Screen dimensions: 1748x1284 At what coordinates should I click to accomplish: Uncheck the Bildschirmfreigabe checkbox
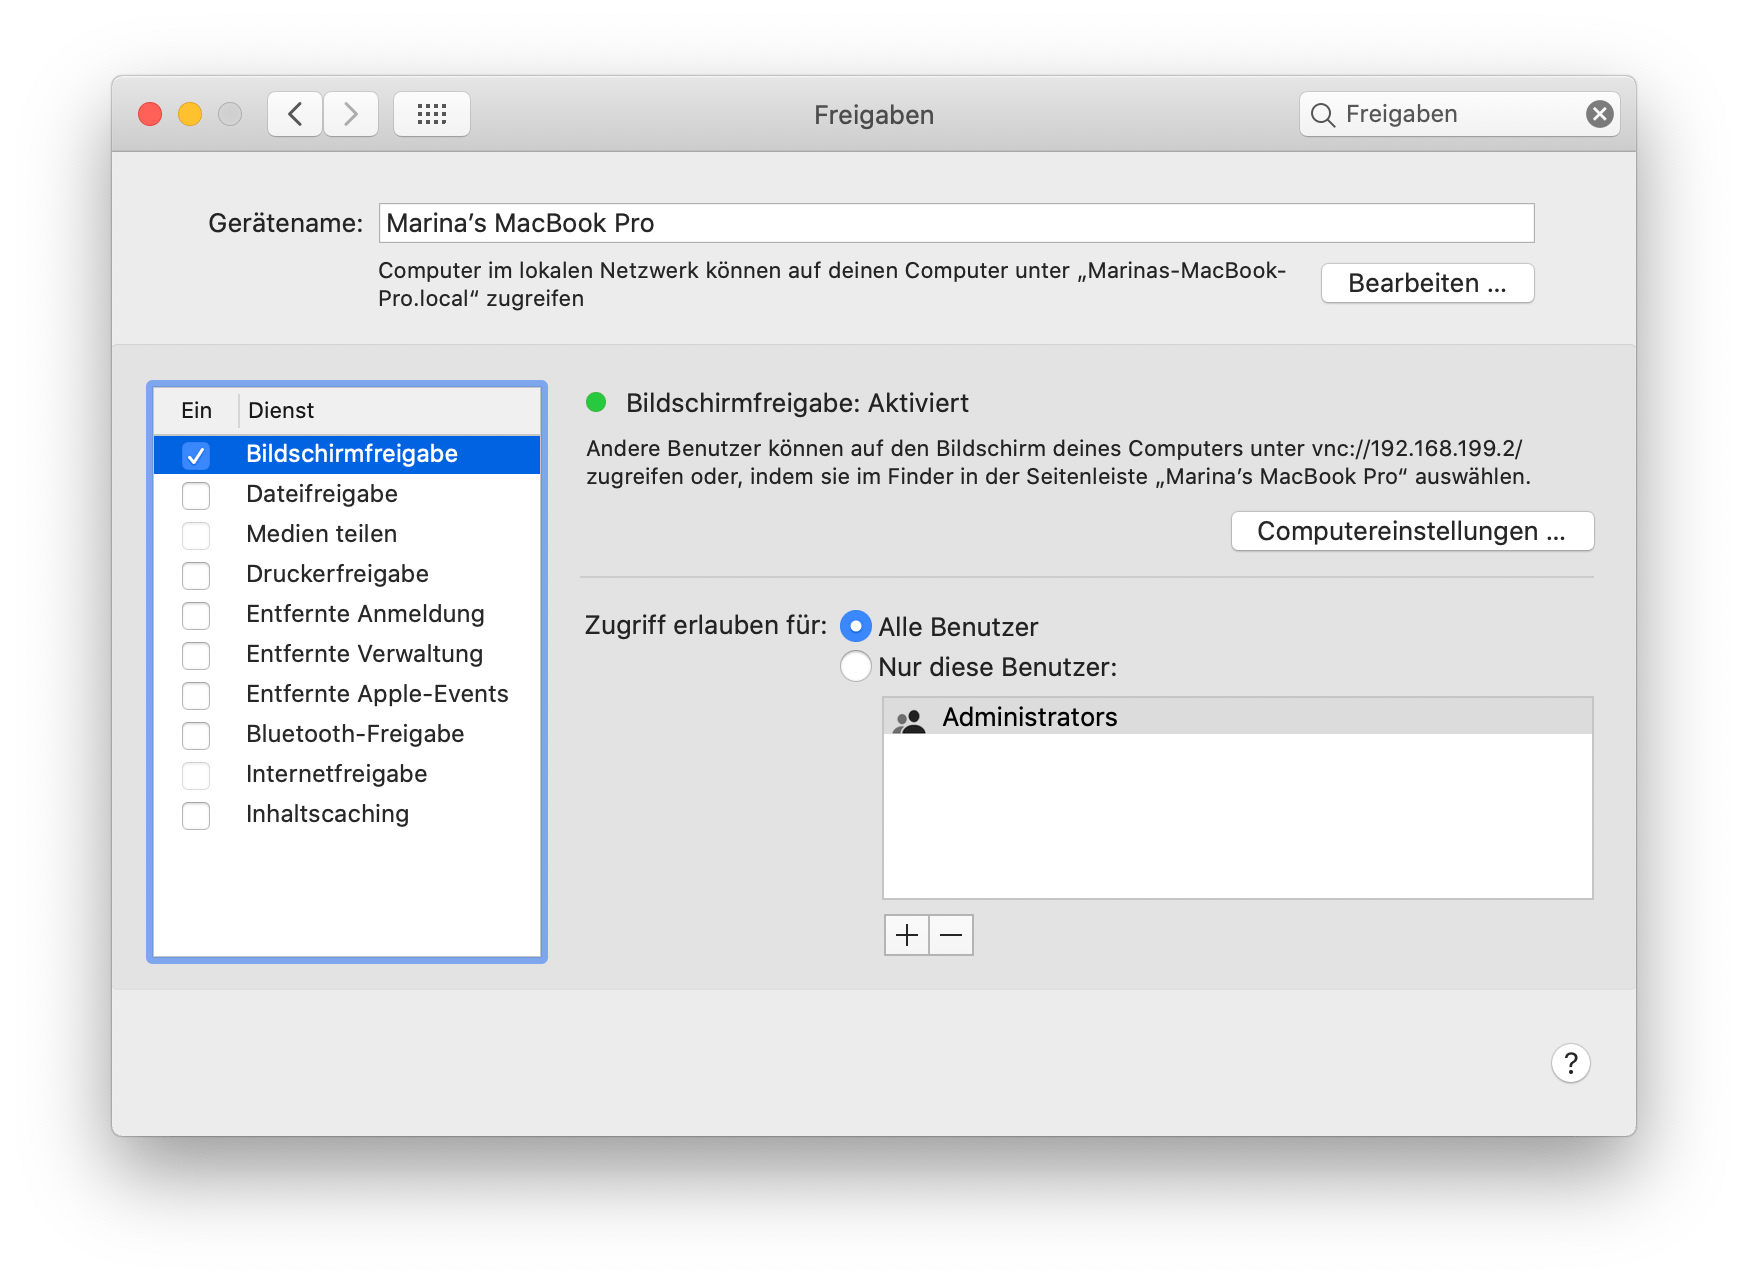(x=196, y=455)
